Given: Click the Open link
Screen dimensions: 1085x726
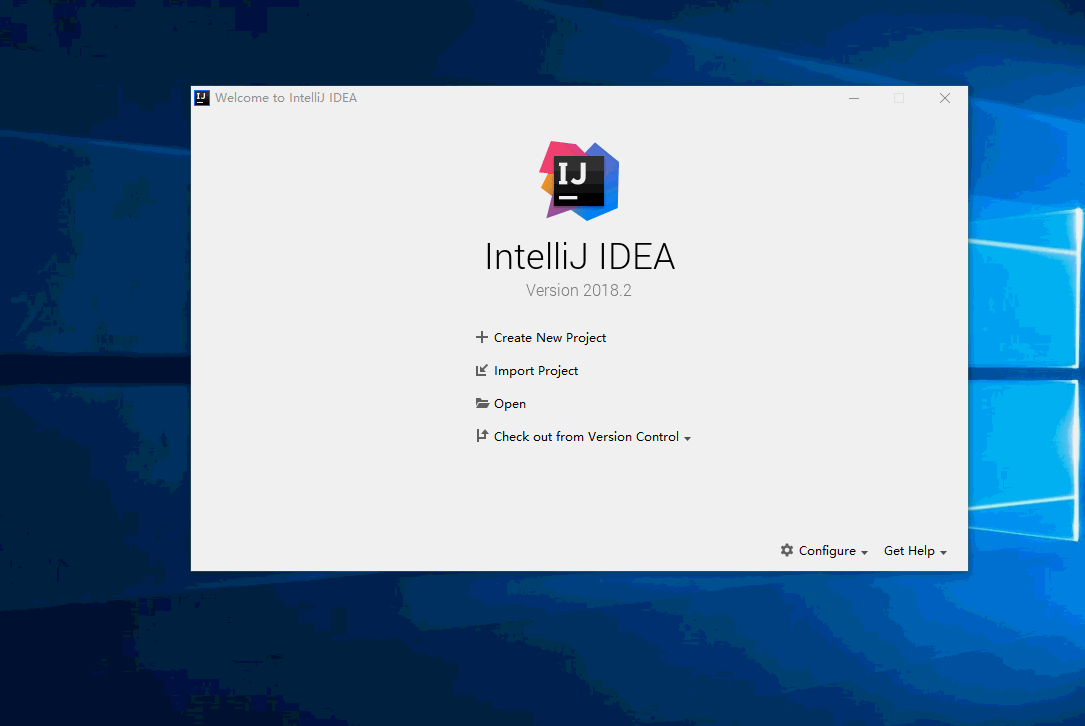Looking at the screenshot, I should point(509,404).
